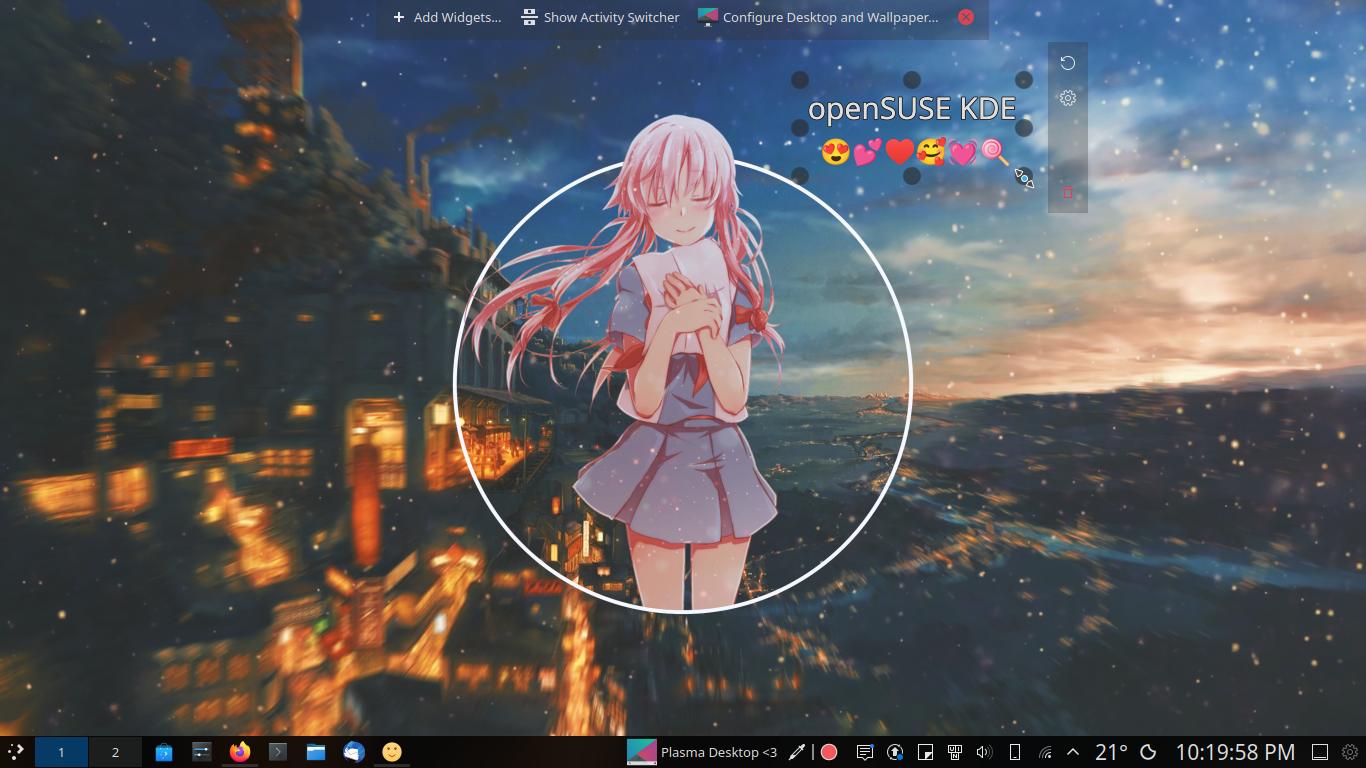Click the circular anime girl image

point(683,384)
